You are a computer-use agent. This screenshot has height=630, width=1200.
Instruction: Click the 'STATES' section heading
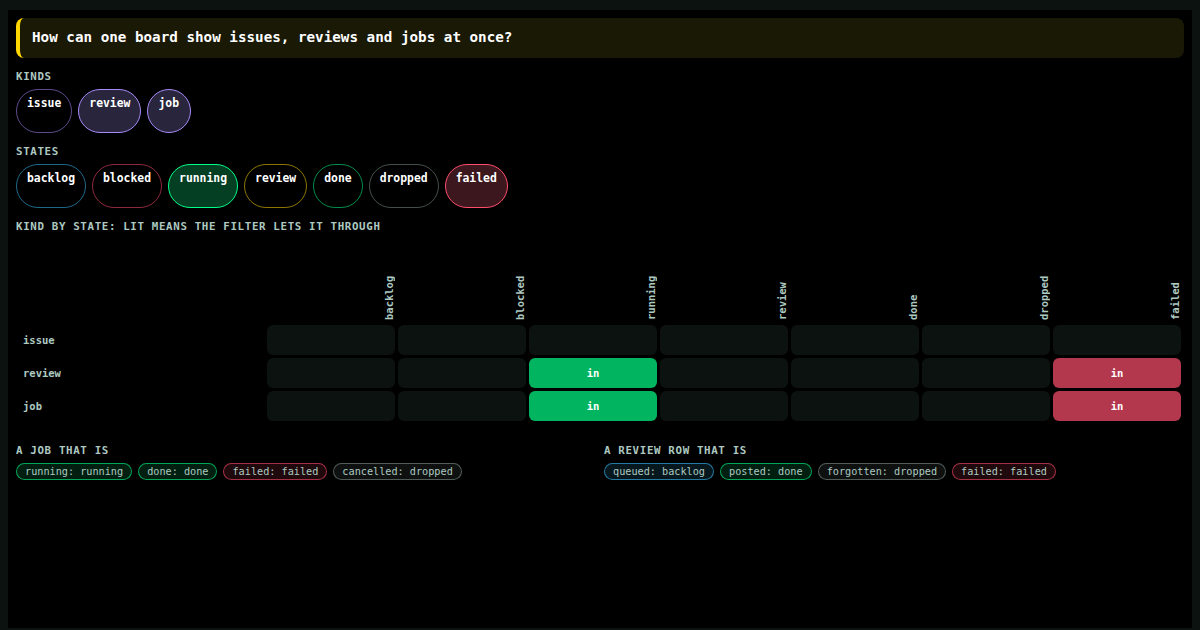tap(37, 151)
